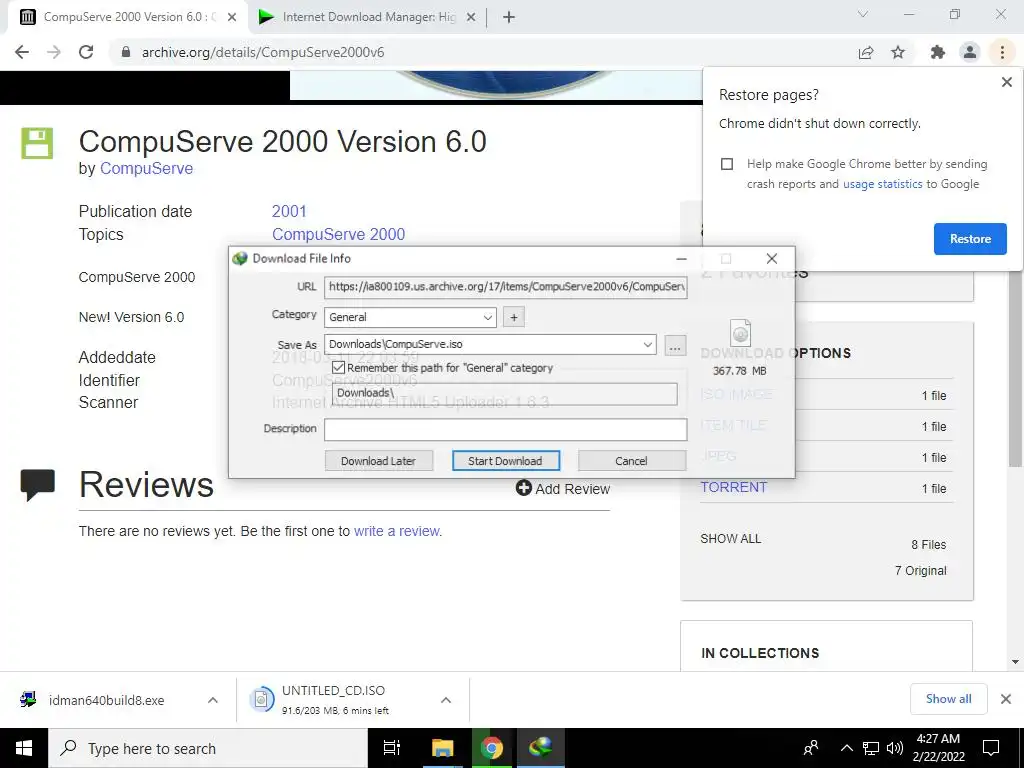Image resolution: width=1024 pixels, height=768 pixels.
Task: Click the idman640build8.exe file icon
Action: coord(28,699)
